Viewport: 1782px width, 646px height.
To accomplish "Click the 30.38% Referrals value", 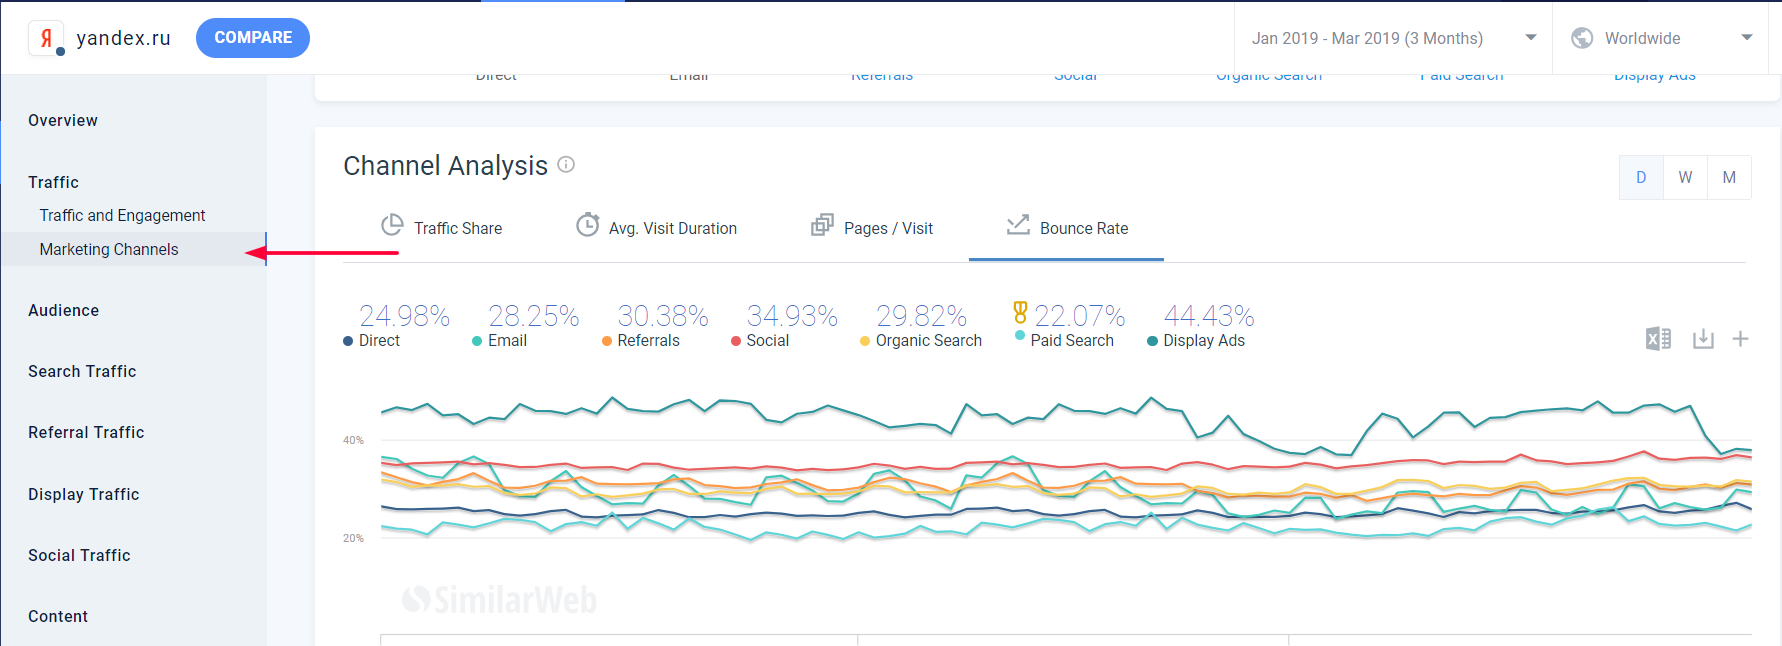I will click(x=662, y=316).
